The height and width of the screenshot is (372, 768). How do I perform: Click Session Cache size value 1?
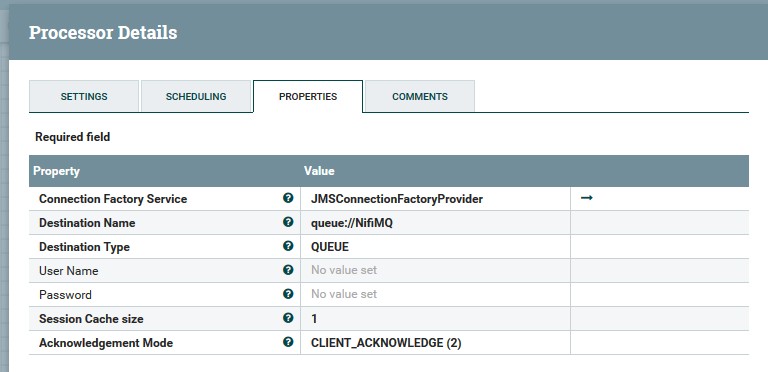coord(314,319)
